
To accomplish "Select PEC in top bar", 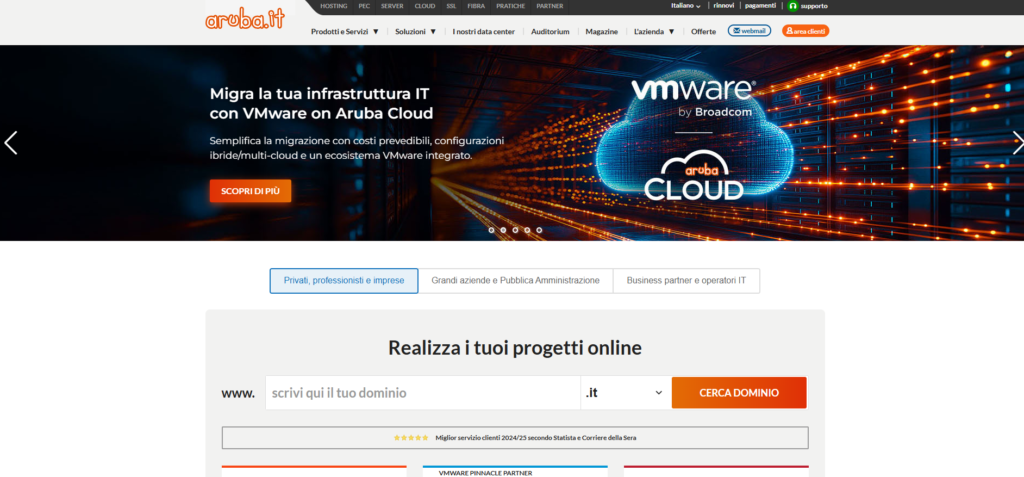I will pyautogui.click(x=364, y=6).
